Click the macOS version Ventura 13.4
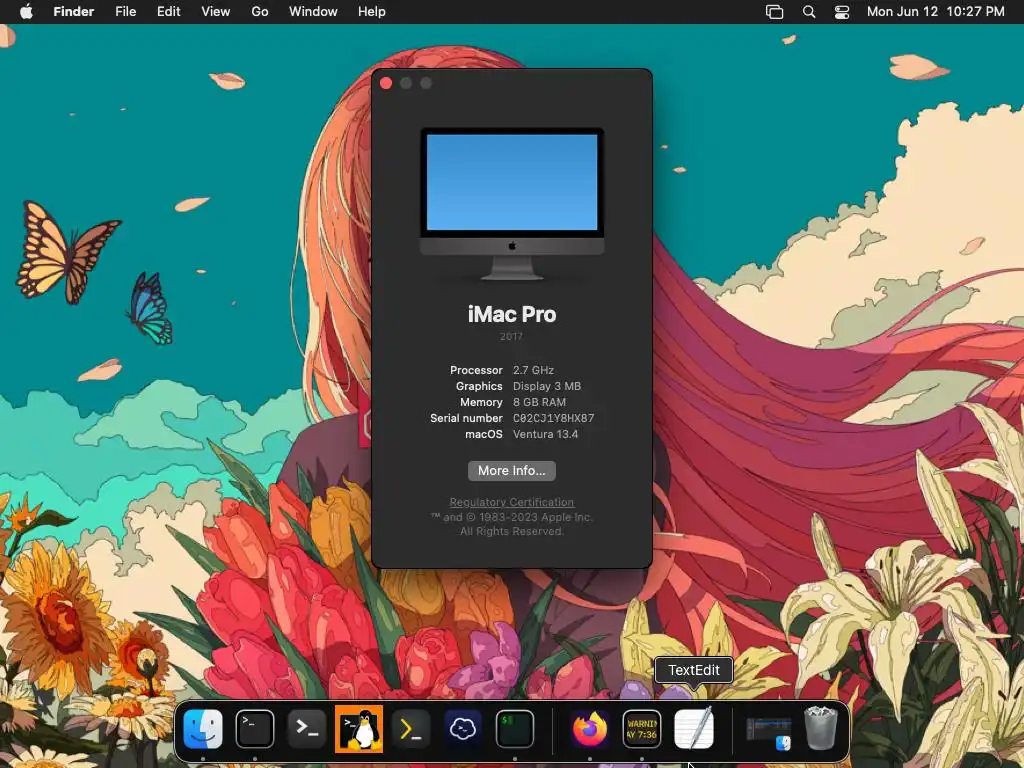Viewport: 1024px width, 768px height. (x=545, y=434)
